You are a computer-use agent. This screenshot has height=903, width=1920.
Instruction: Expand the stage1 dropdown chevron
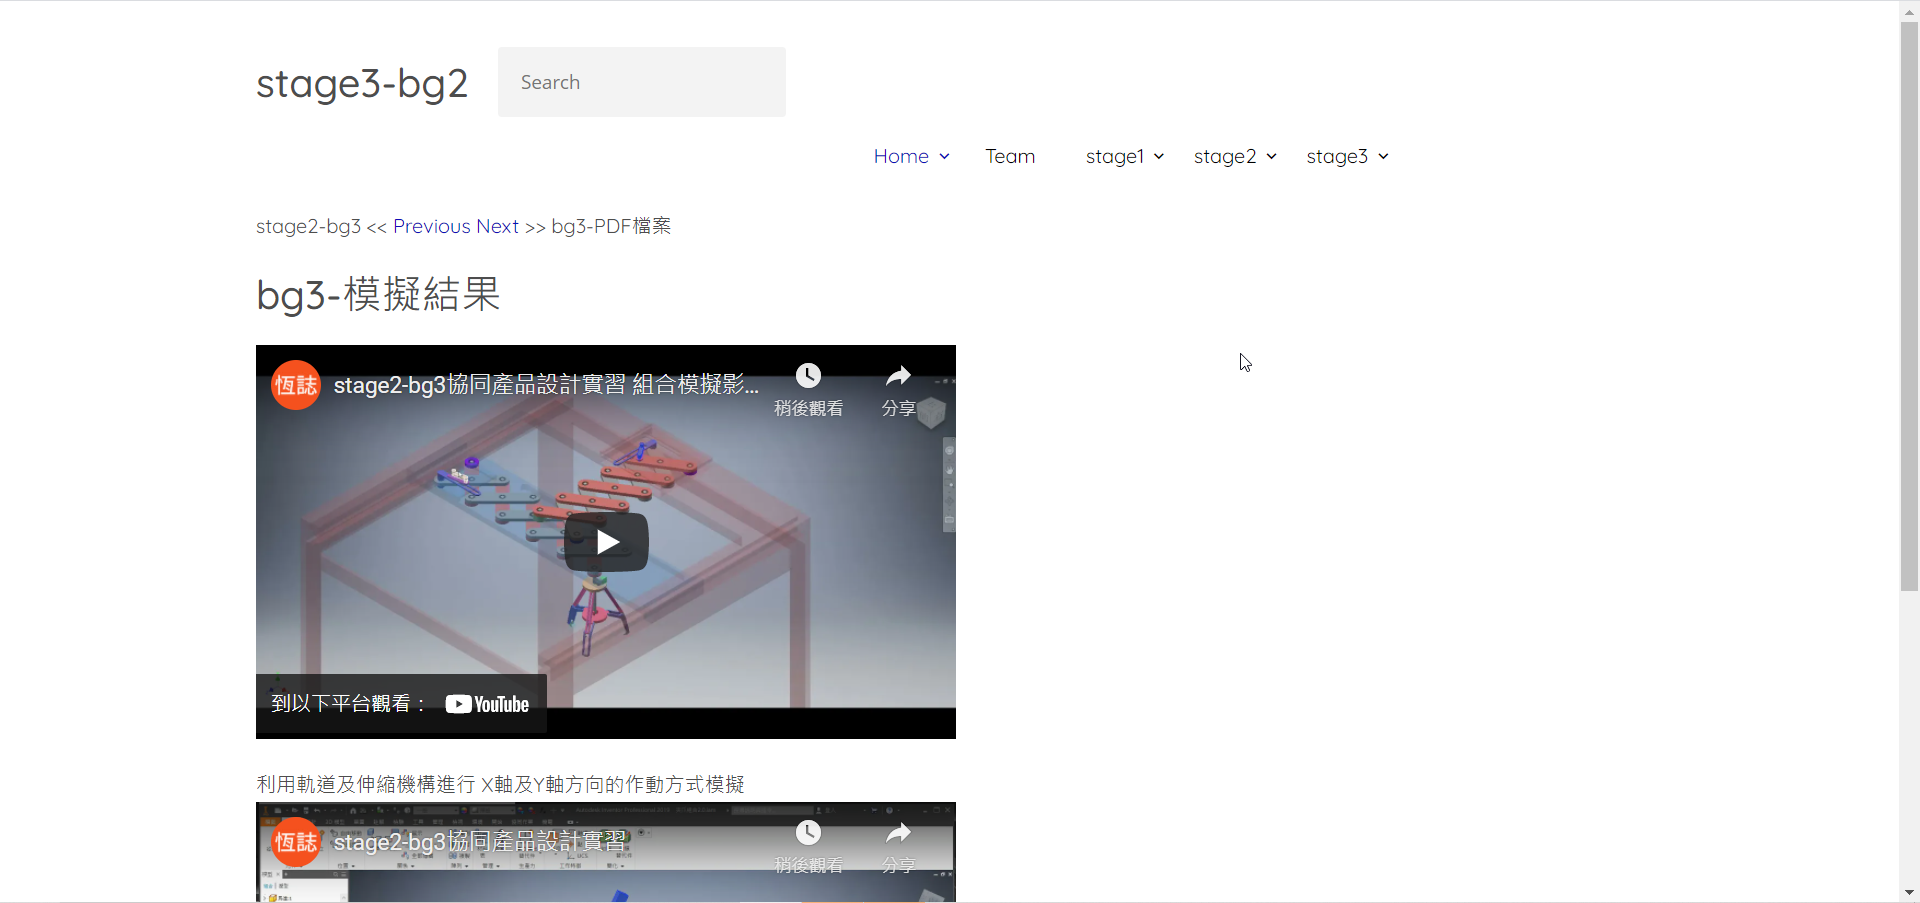[x=1159, y=157]
